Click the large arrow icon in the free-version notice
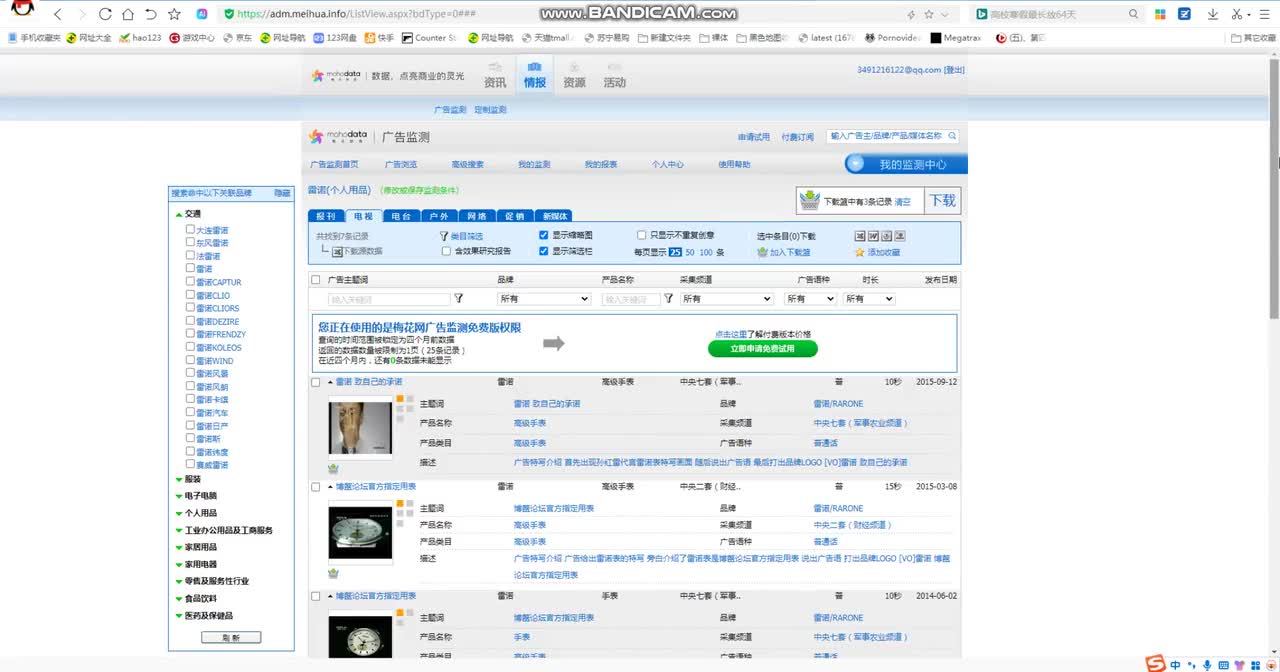 coord(554,344)
